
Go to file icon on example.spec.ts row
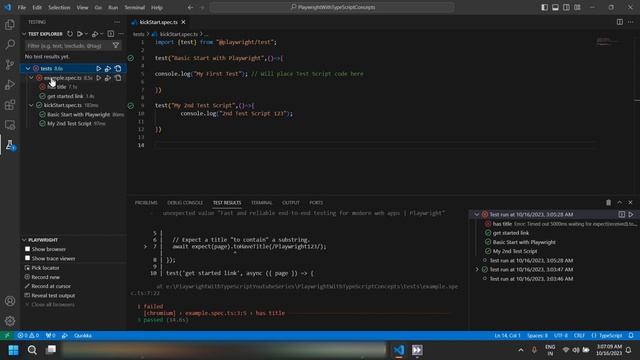pyautogui.click(x=118, y=78)
